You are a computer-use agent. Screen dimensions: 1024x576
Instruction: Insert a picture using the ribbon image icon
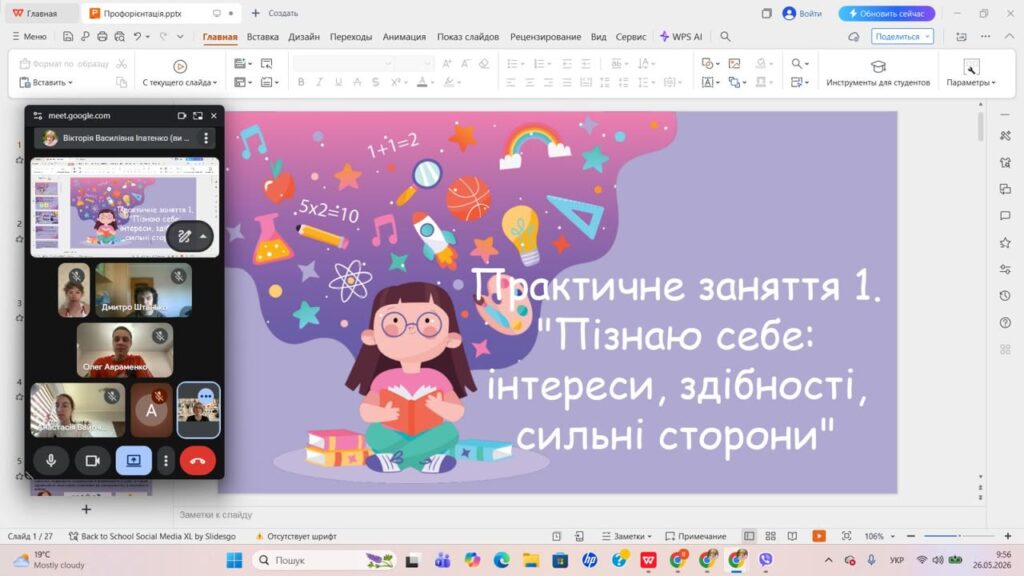pos(735,63)
